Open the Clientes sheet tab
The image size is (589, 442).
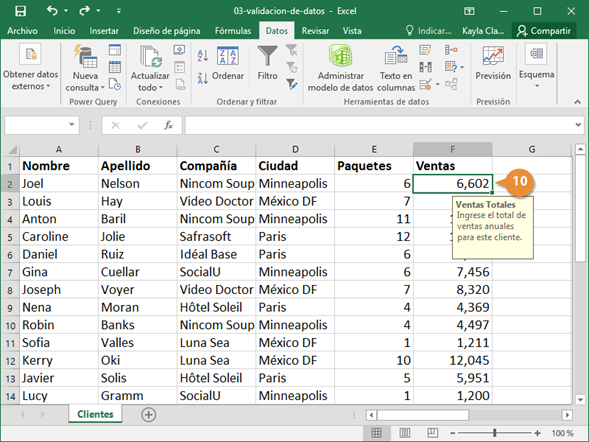pyautogui.click(x=95, y=414)
